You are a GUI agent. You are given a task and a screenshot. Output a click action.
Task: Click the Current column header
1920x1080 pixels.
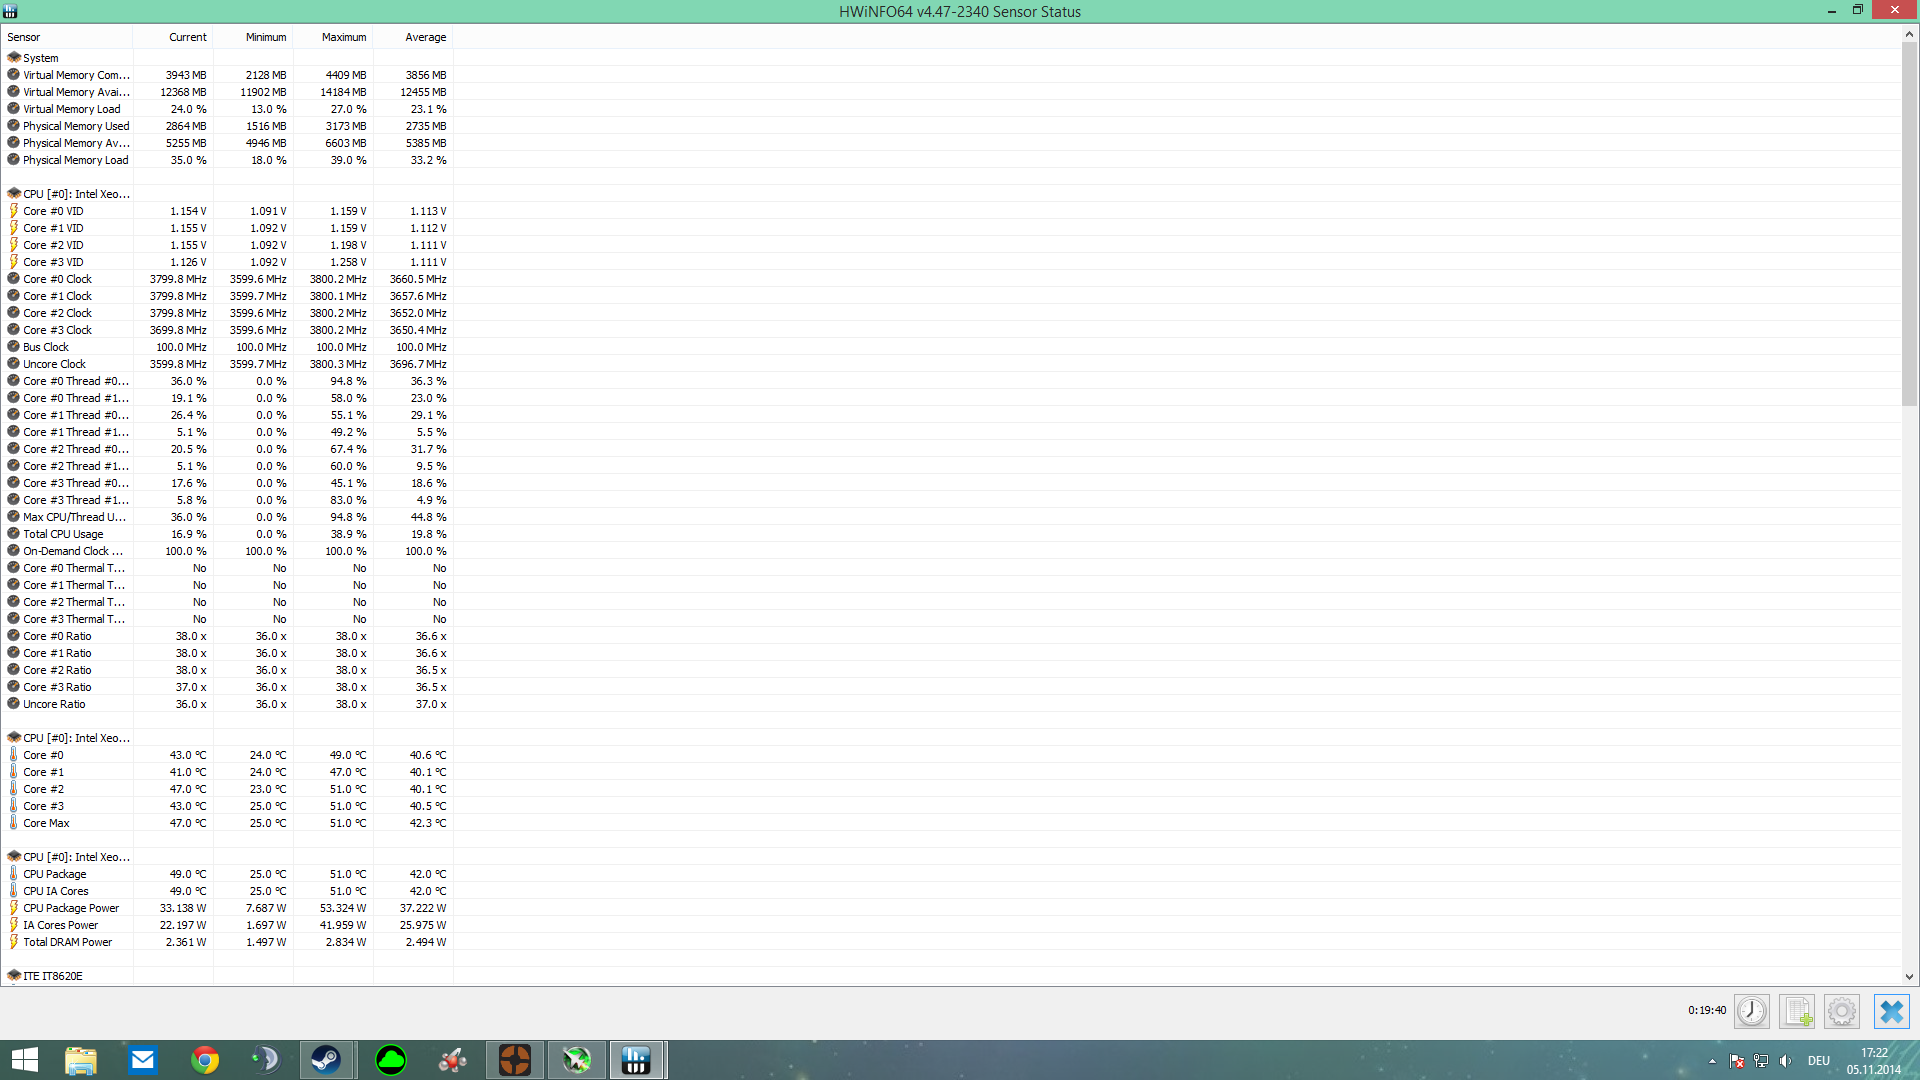(x=187, y=37)
